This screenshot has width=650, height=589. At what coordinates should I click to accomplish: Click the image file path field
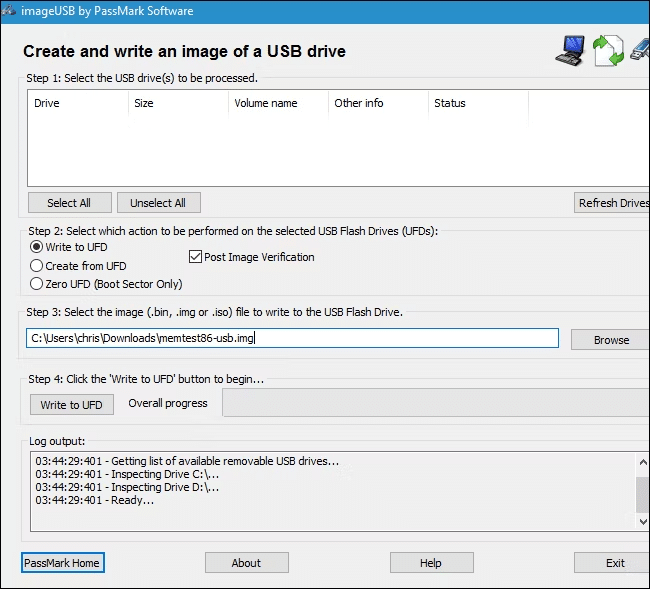tap(292, 338)
